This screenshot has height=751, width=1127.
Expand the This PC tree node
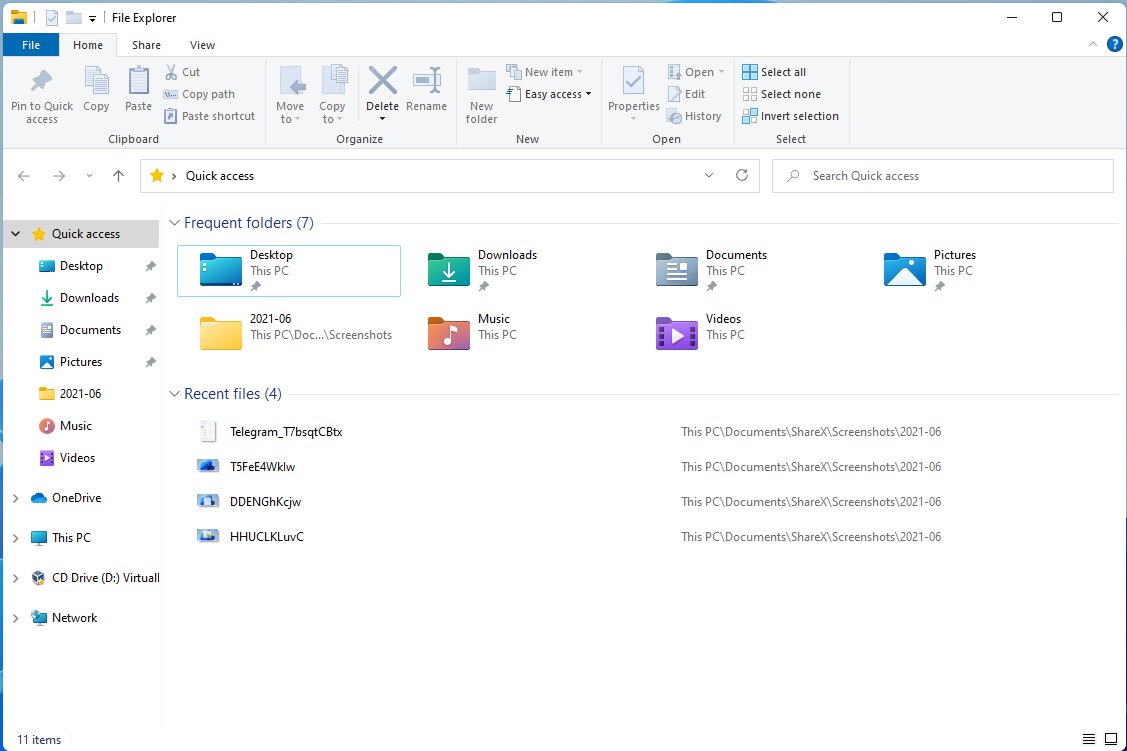tap(15, 538)
